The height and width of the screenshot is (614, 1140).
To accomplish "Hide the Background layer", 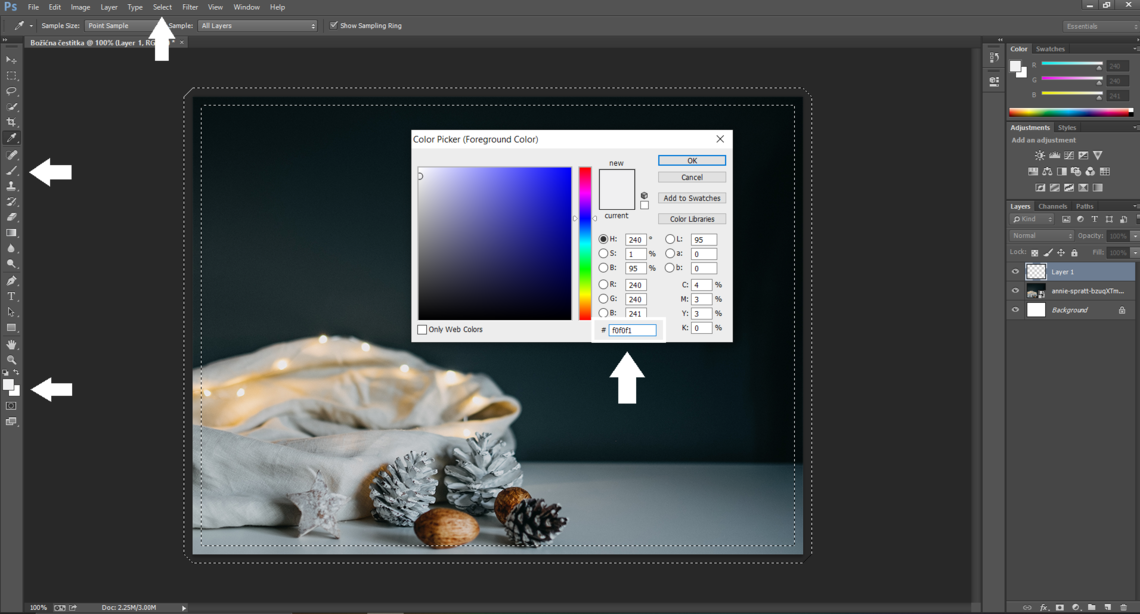I will pos(1015,310).
